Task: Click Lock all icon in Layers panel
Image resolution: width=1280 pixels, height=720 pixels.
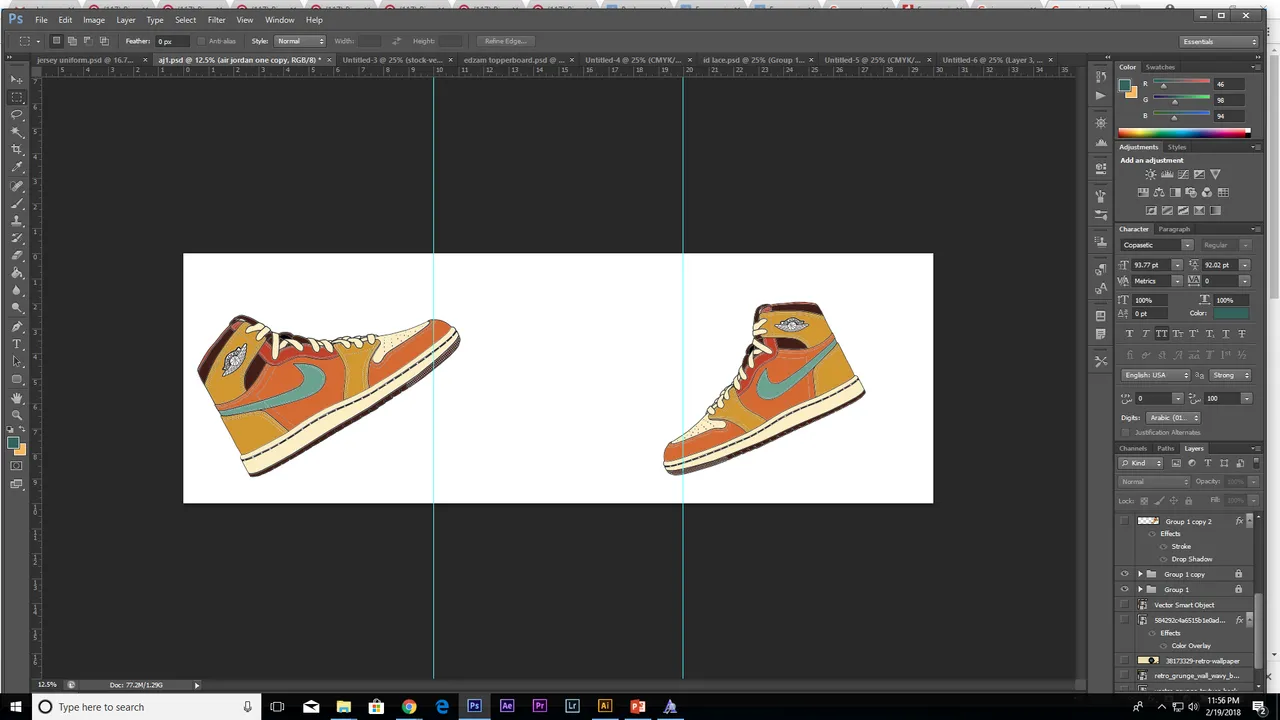Action: point(1188,500)
